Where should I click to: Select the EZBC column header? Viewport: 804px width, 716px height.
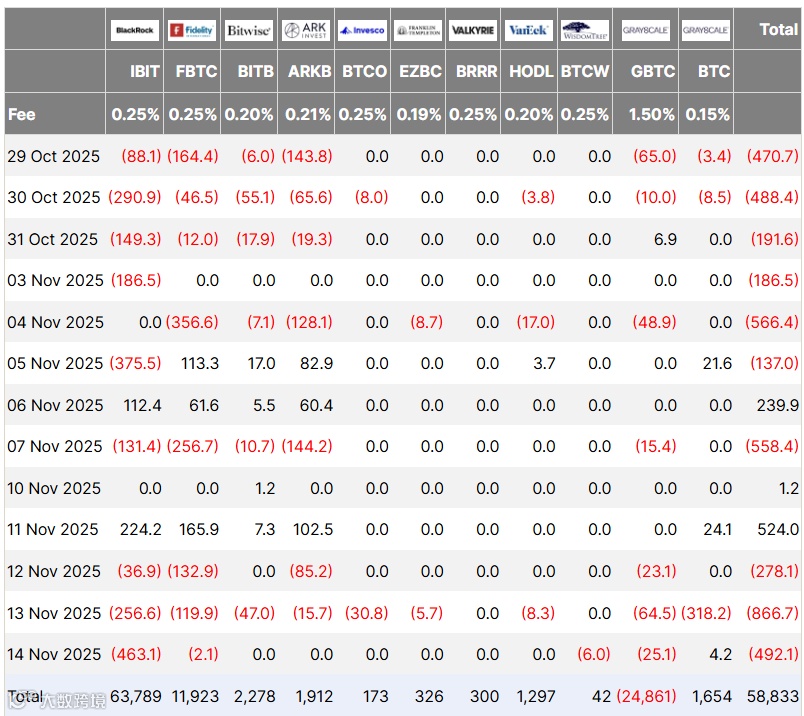420,71
